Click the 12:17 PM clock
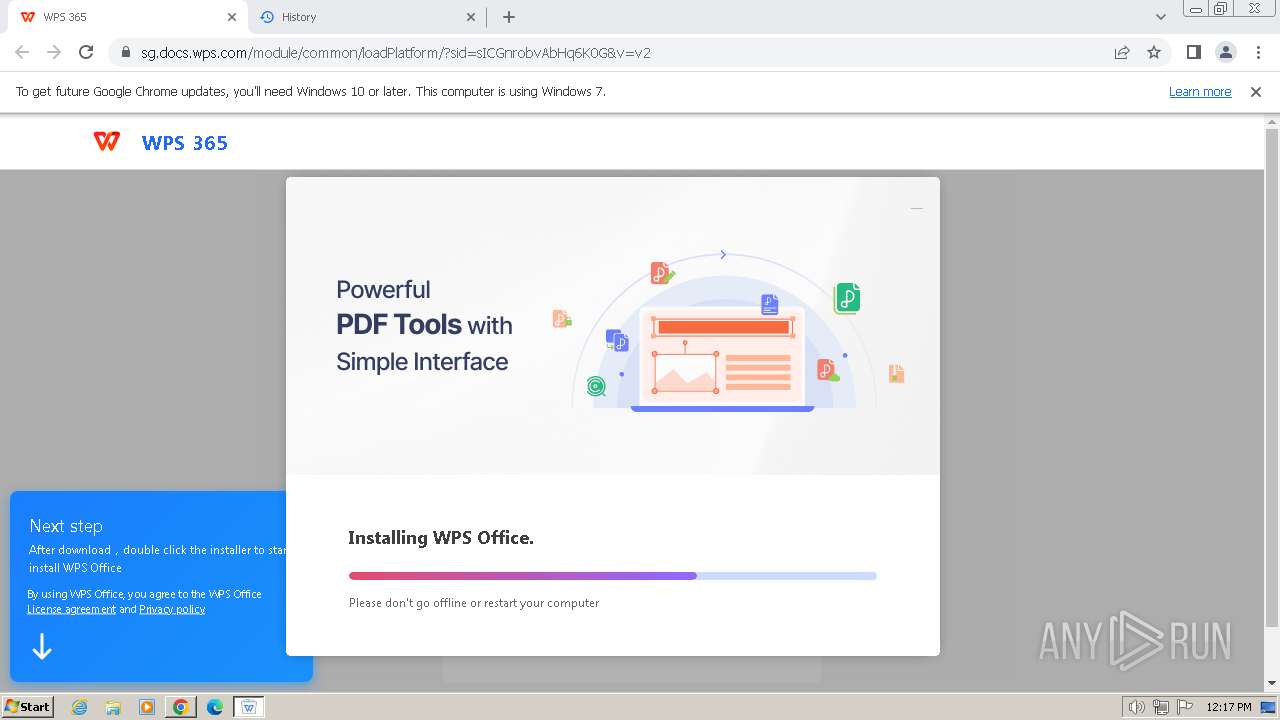The height and width of the screenshot is (720, 1280). click(x=1229, y=707)
